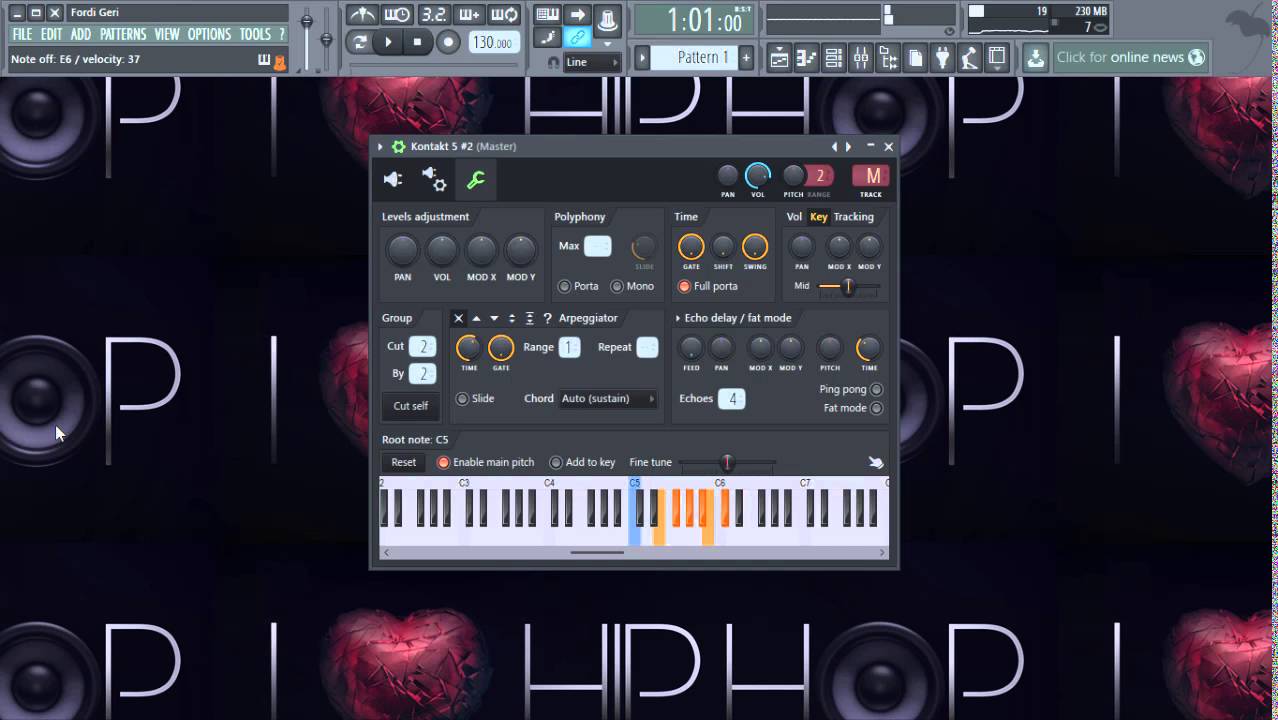The image size is (1278, 720).
Task: Open the Mixer window icon
Action: 861,58
